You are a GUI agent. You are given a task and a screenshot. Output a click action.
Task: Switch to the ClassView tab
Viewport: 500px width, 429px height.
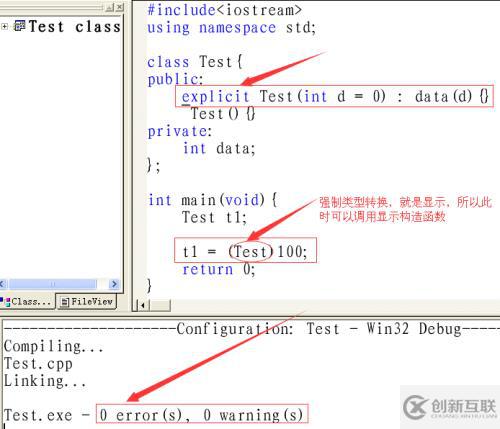[27, 302]
